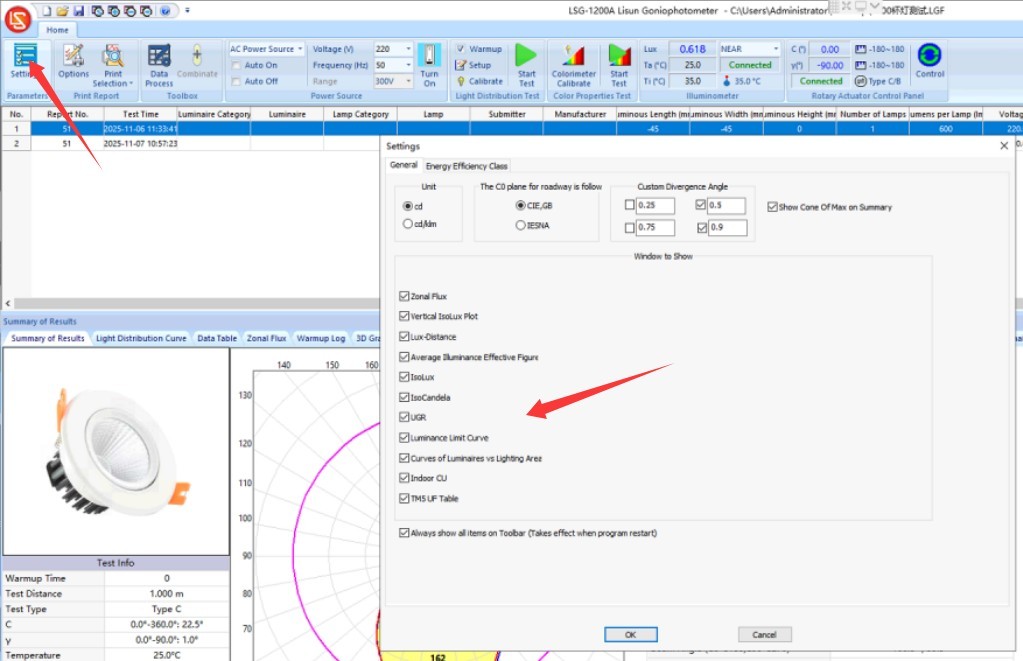The image size is (1023, 661).
Task: Toggle the Zonal Flux checkbox
Action: click(404, 296)
